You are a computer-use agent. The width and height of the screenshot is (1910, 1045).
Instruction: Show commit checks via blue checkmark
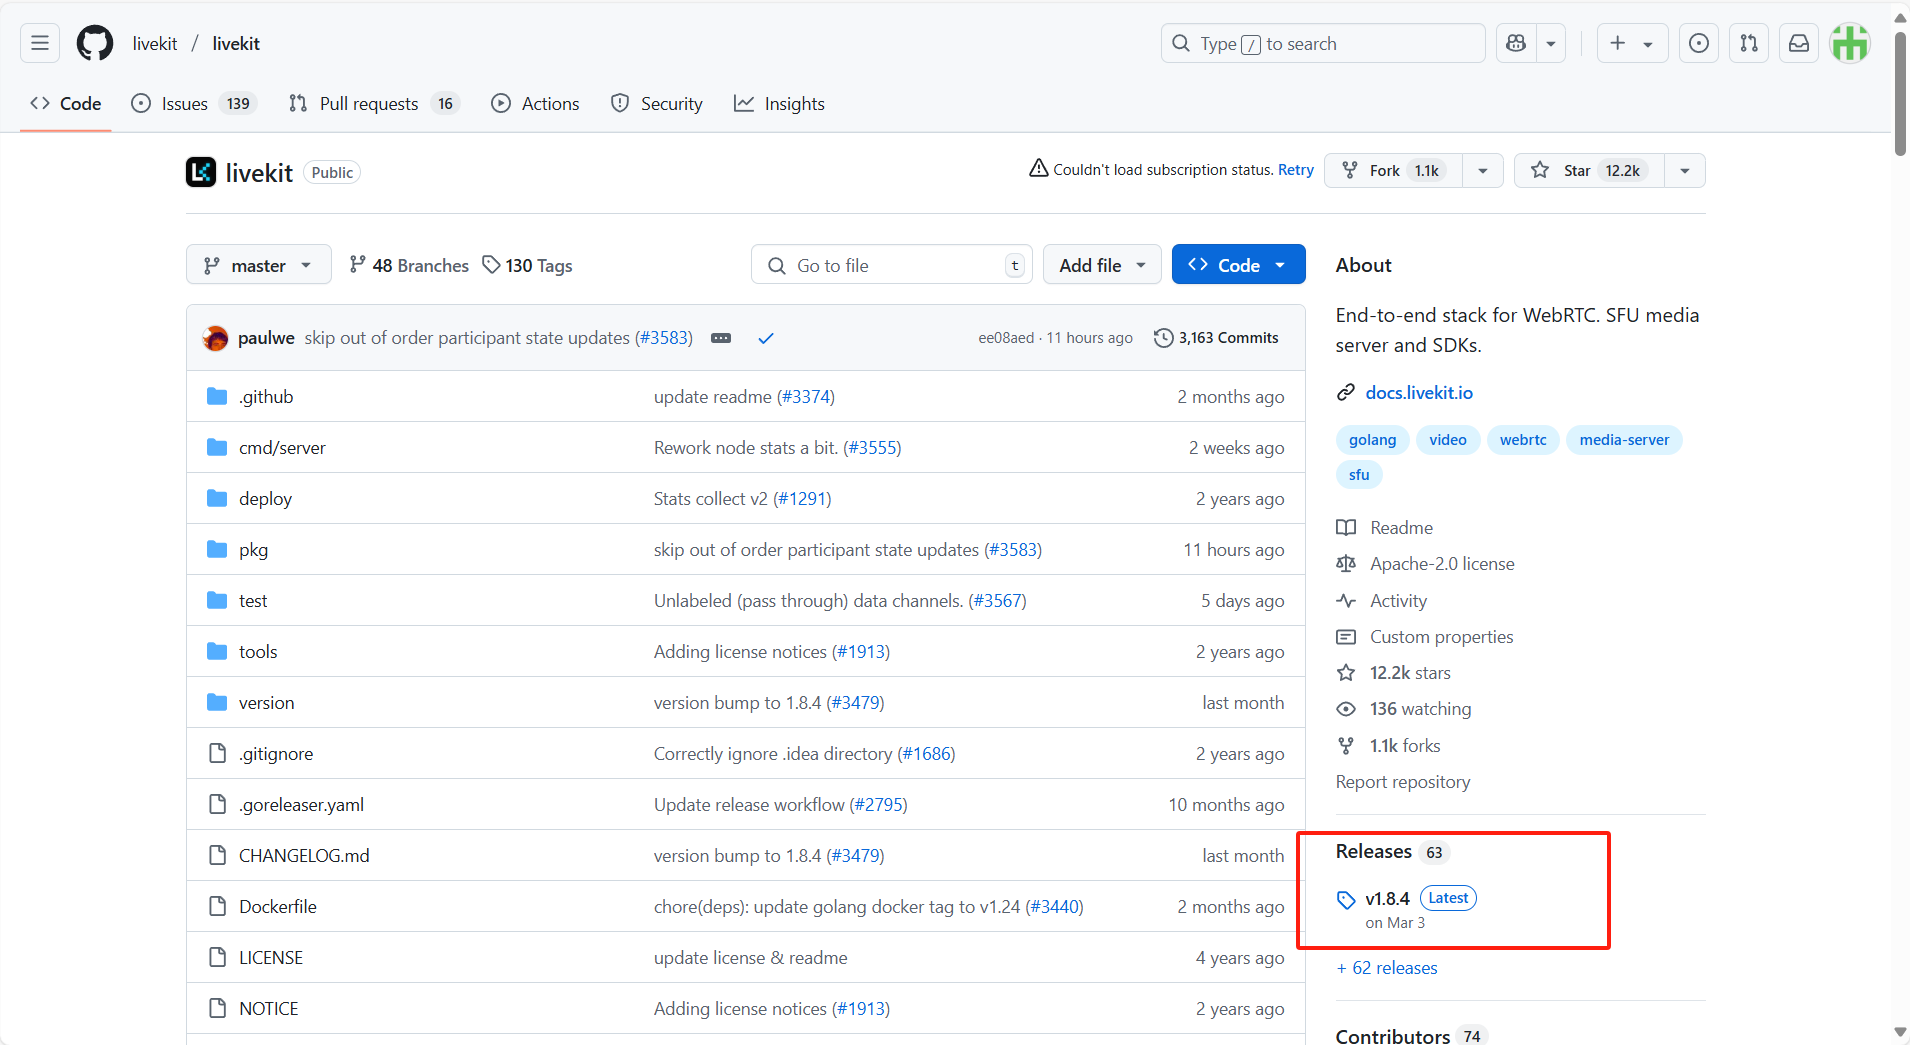(766, 338)
